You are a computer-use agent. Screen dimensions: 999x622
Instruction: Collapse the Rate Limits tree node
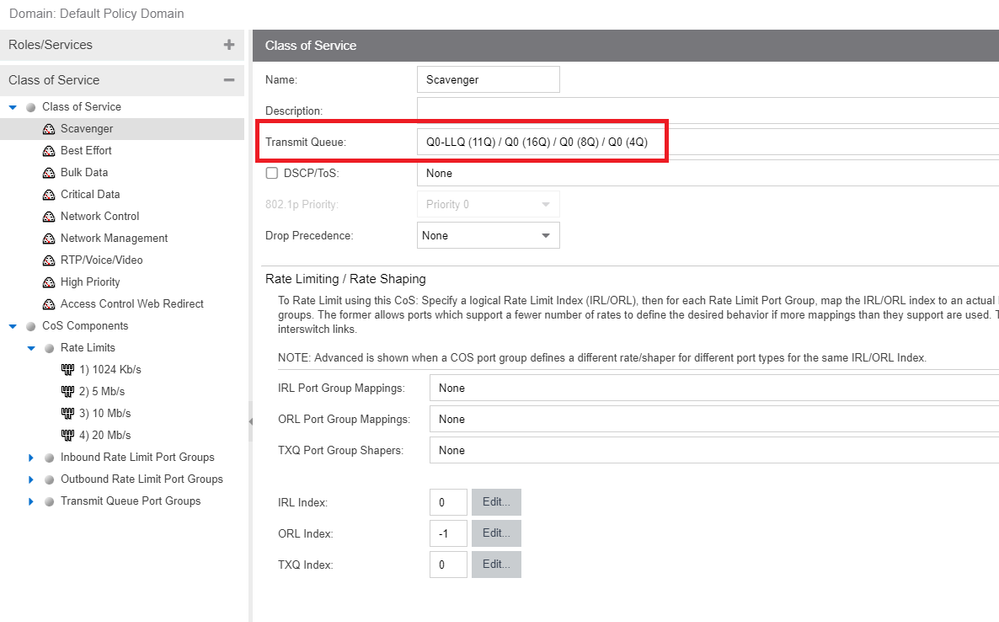[x=32, y=348]
